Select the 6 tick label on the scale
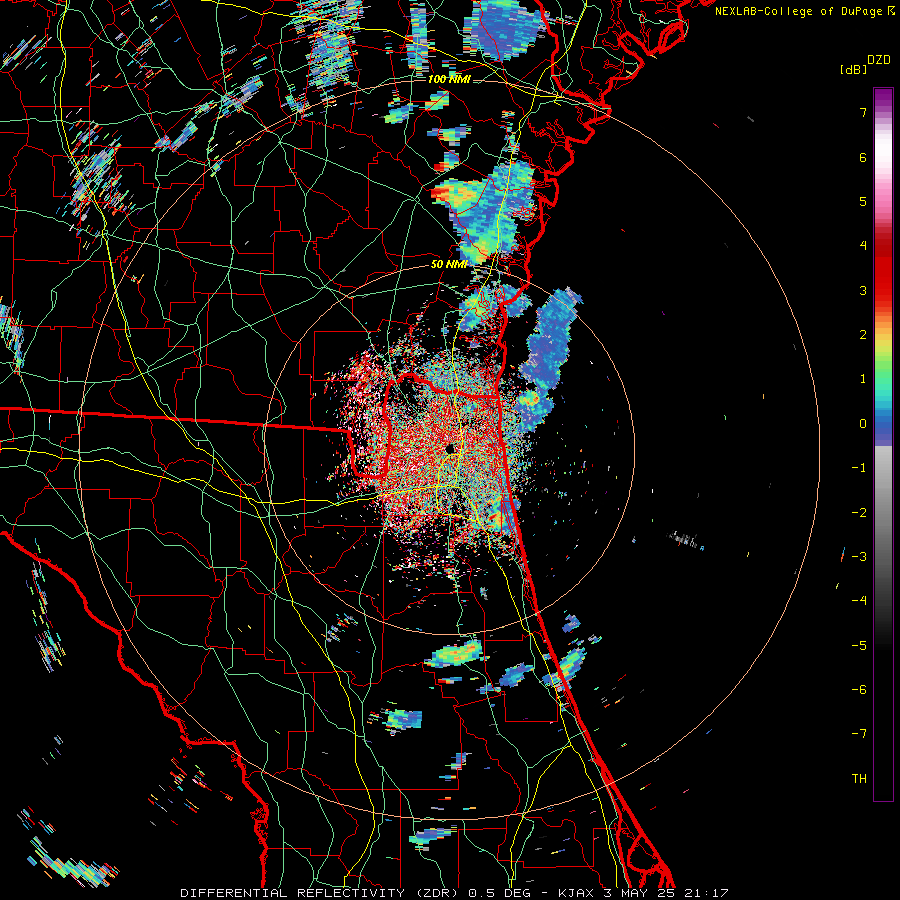The width and height of the screenshot is (900, 900). tap(863, 157)
